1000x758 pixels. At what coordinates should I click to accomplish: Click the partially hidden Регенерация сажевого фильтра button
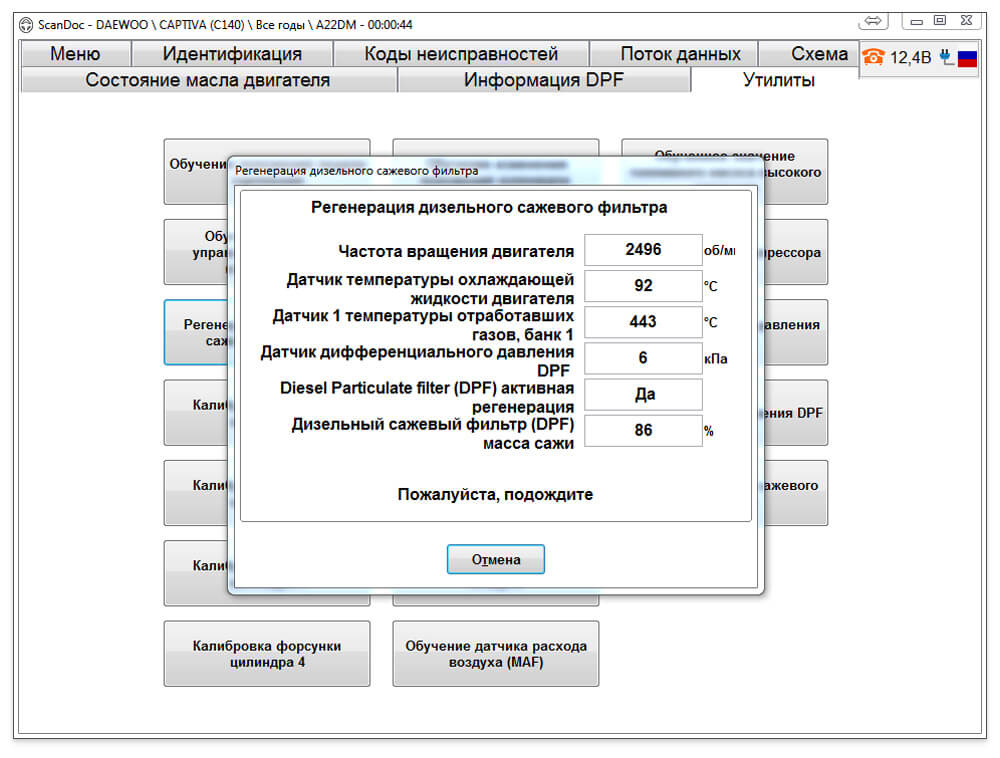(196, 332)
